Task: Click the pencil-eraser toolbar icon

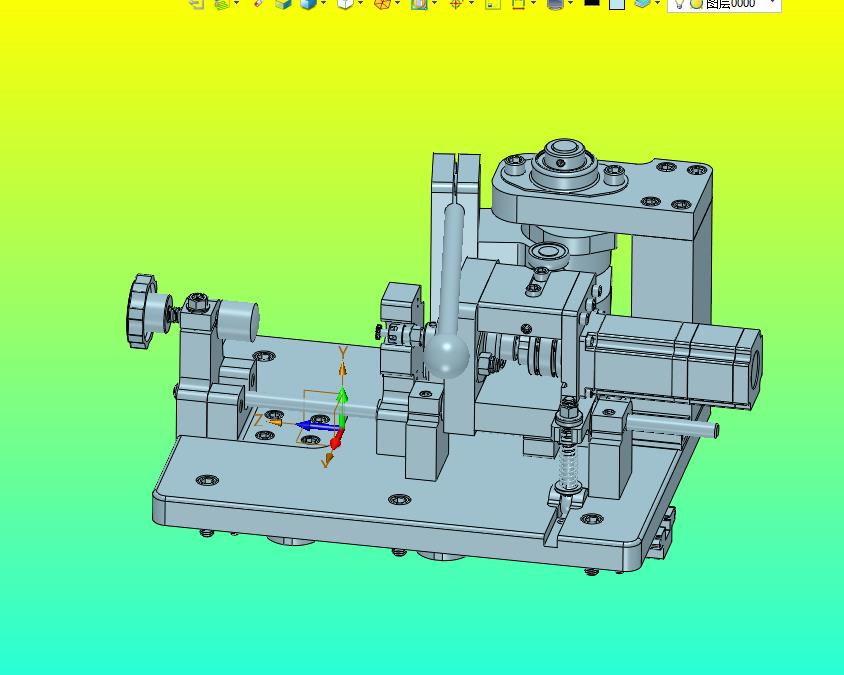Action: (x=259, y=3)
